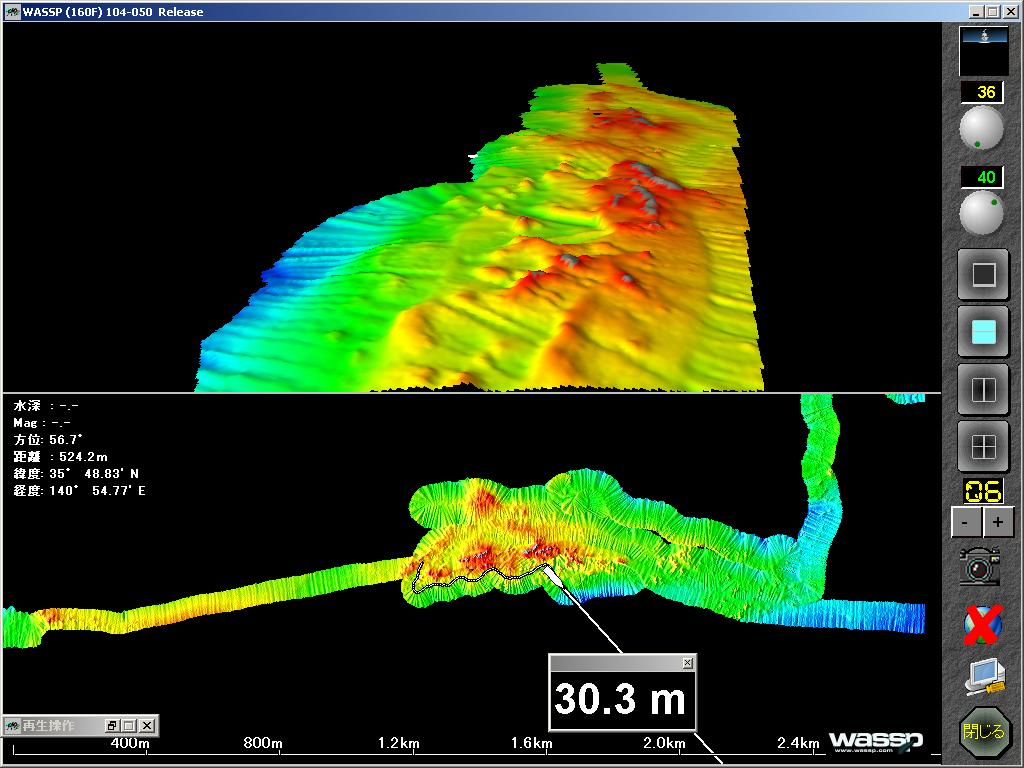Click the globe with red X icon
The width and height of the screenshot is (1024, 768).
[984, 624]
